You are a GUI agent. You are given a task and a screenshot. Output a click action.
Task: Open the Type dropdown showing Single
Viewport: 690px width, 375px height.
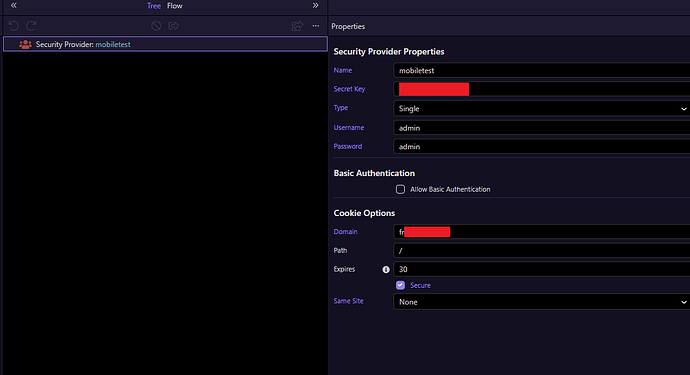(x=542, y=108)
